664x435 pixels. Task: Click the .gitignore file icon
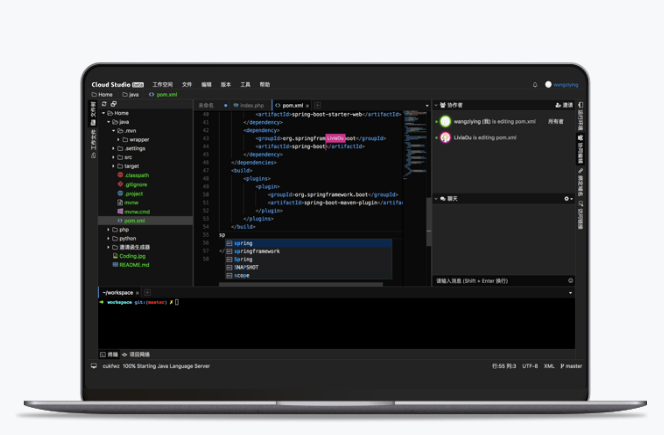tap(120, 184)
